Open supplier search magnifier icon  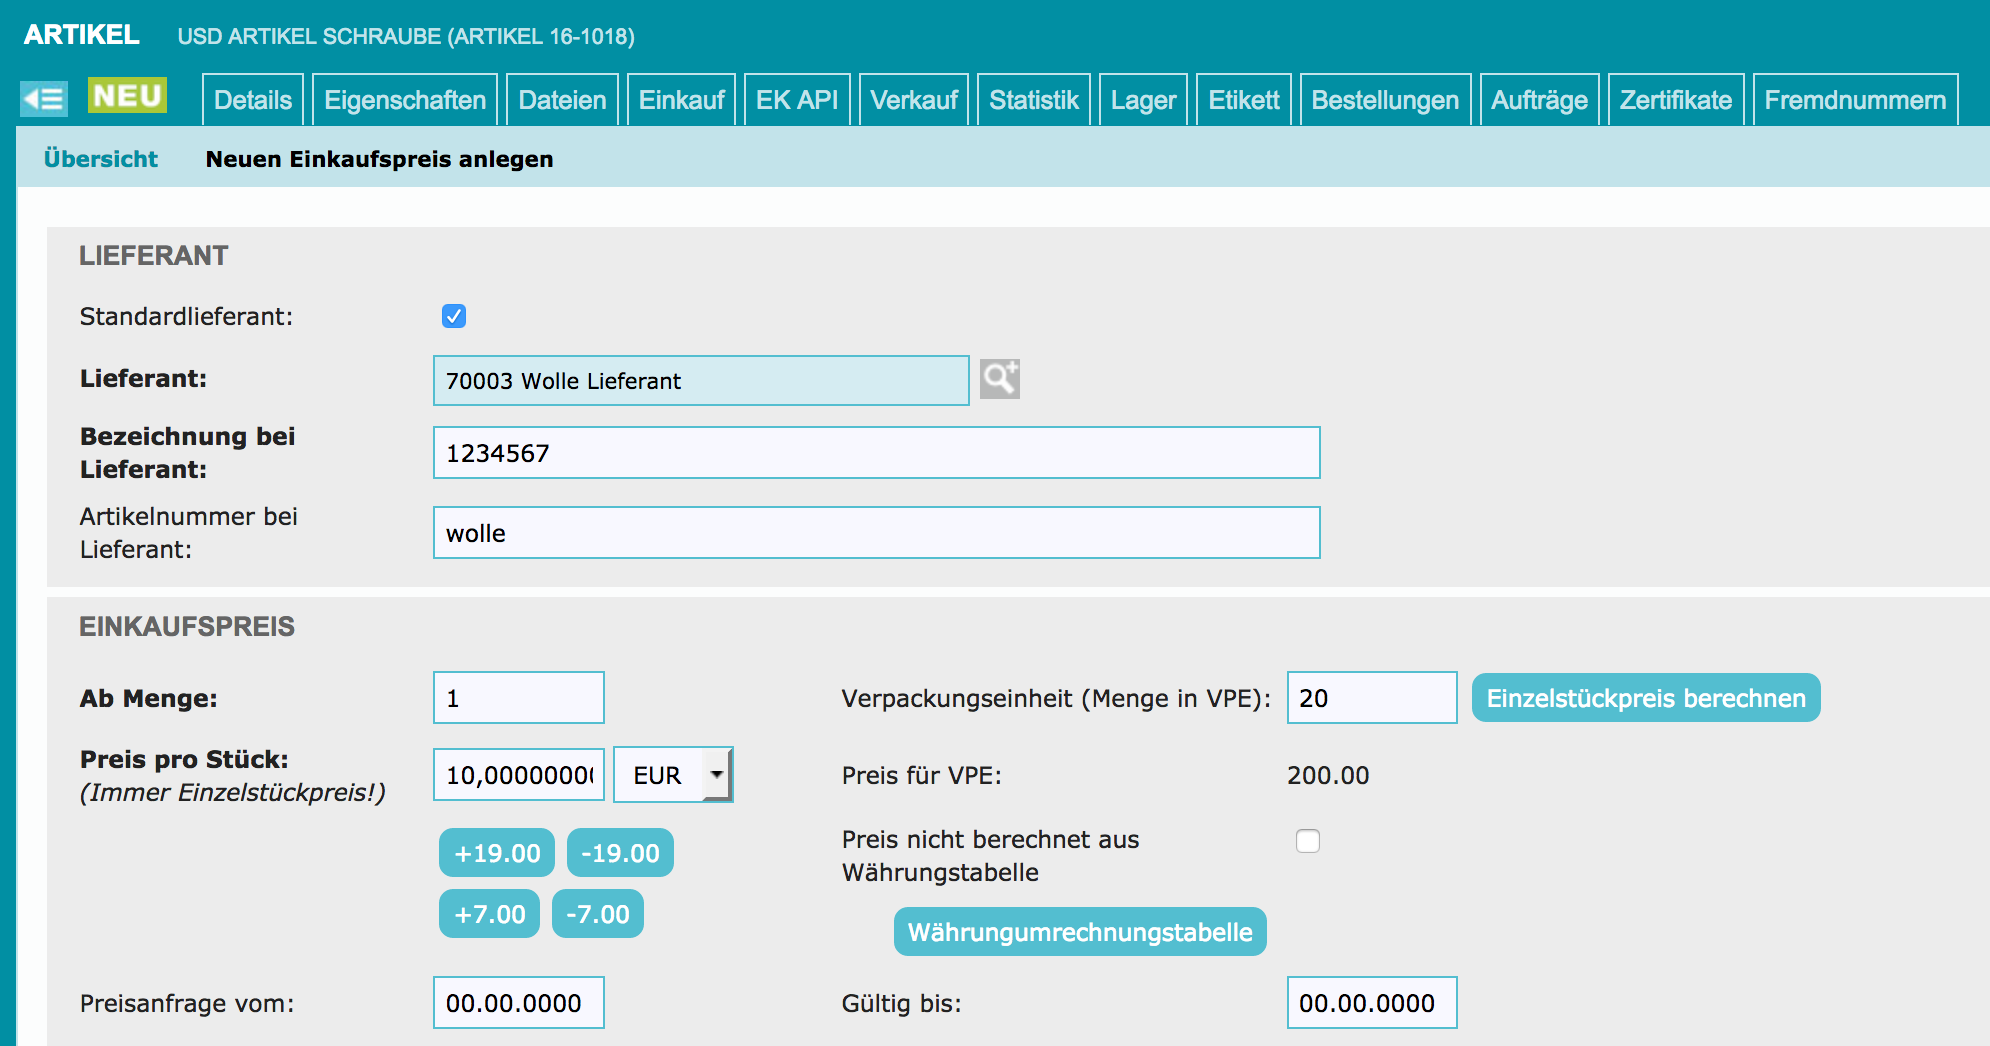coord(999,379)
